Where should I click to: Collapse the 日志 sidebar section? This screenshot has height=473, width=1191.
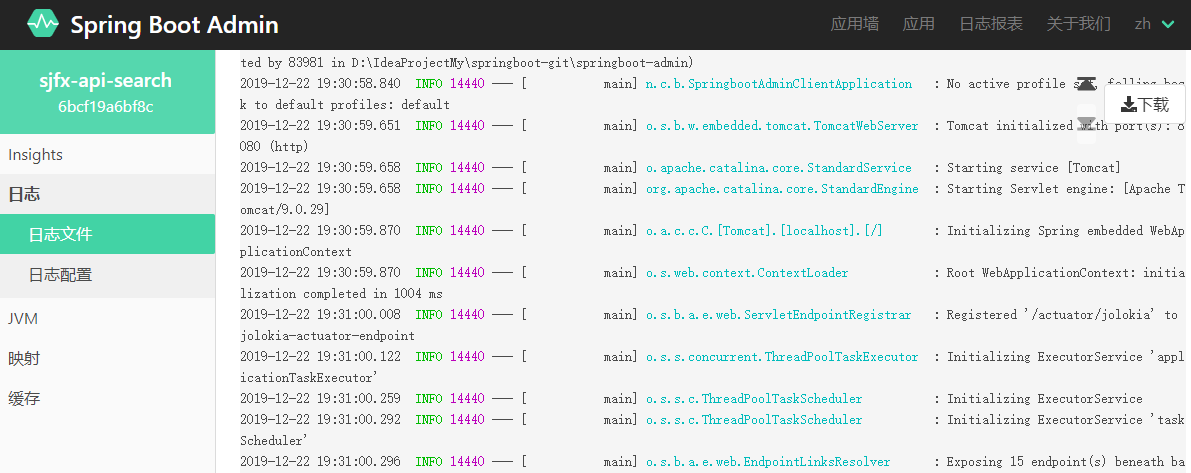pos(107,194)
